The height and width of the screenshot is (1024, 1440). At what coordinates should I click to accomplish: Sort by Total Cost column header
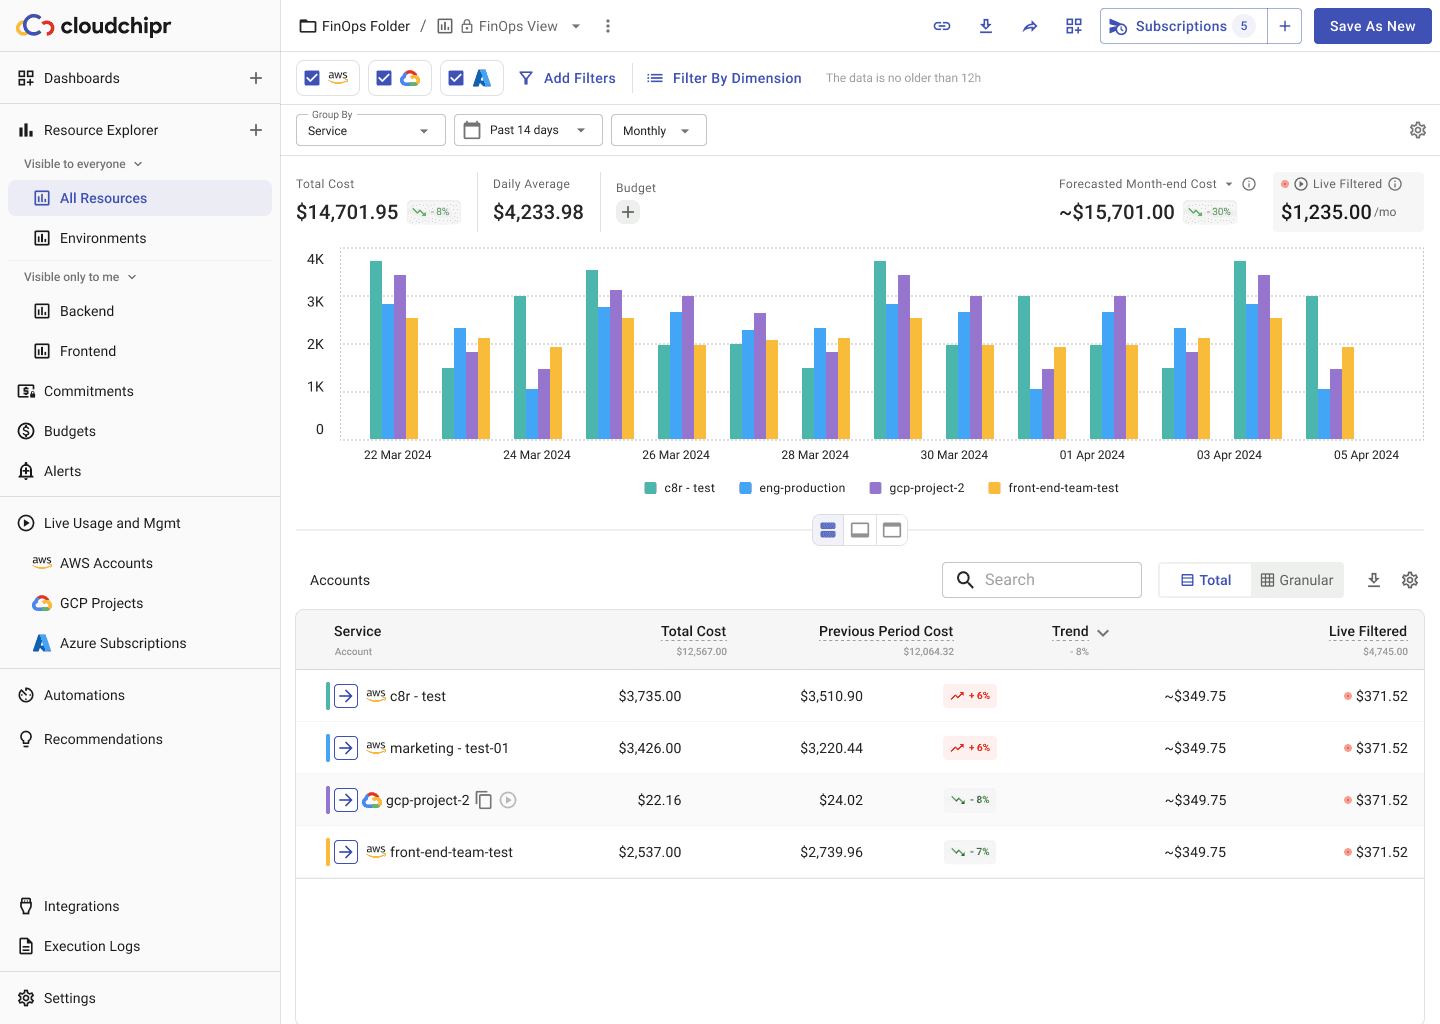(693, 632)
